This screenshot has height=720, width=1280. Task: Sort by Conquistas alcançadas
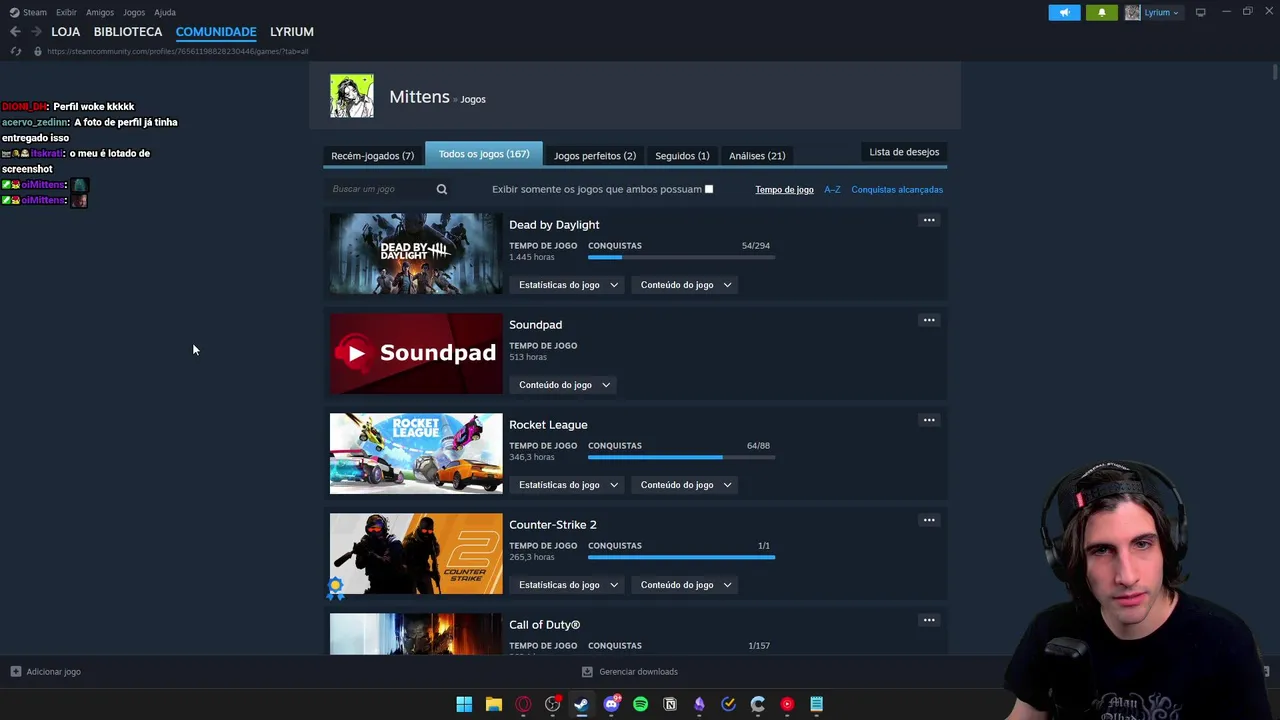coord(897,189)
